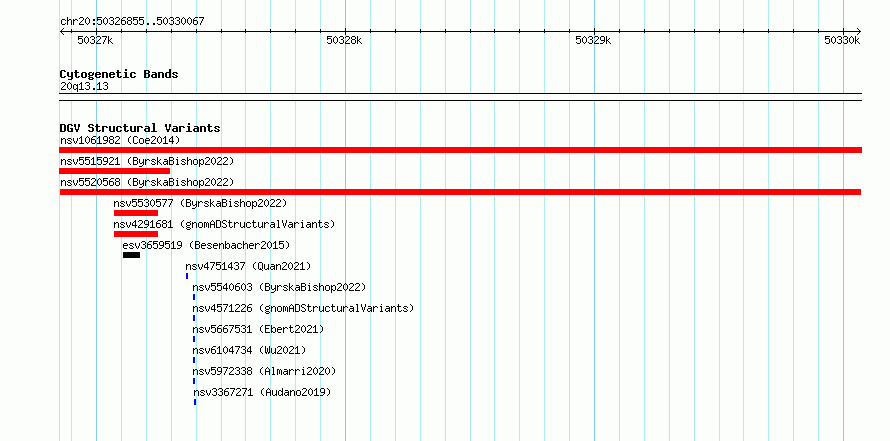
Task: Select the short red bar under nsv5530577
Action: [136, 213]
